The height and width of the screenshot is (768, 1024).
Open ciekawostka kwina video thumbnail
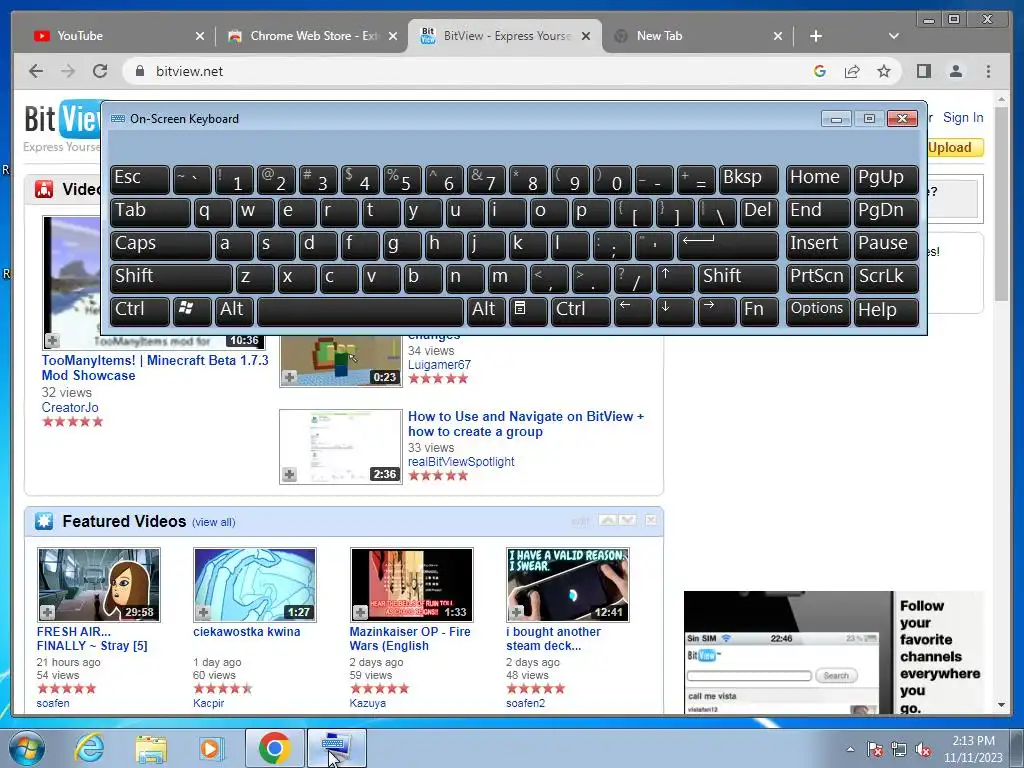(255, 585)
